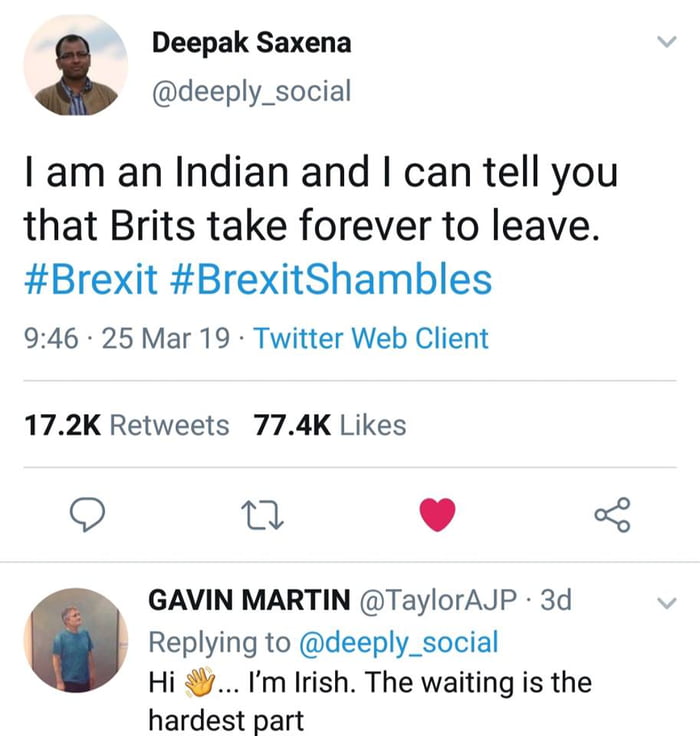Click the reply speech bubble icon
This screenshot has width=700, height=736.
click(90, 515)
